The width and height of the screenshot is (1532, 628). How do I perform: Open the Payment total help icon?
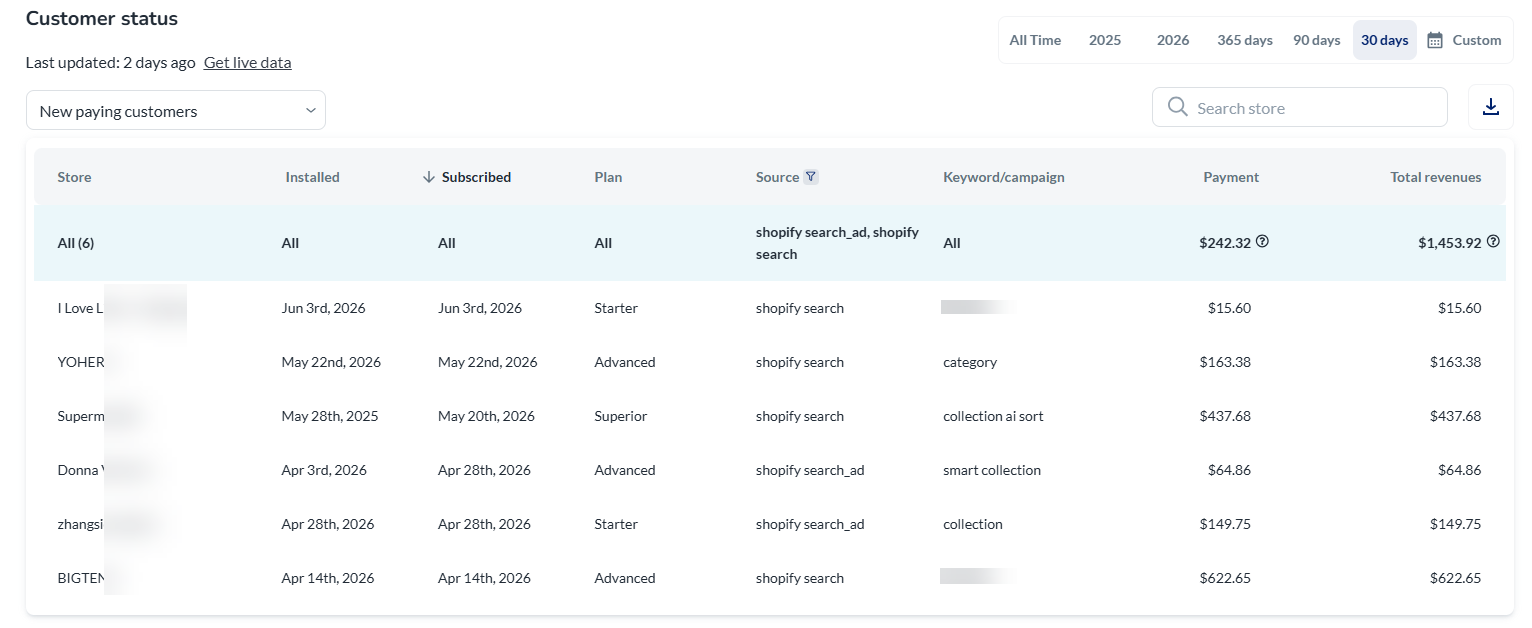[1262, 241]
